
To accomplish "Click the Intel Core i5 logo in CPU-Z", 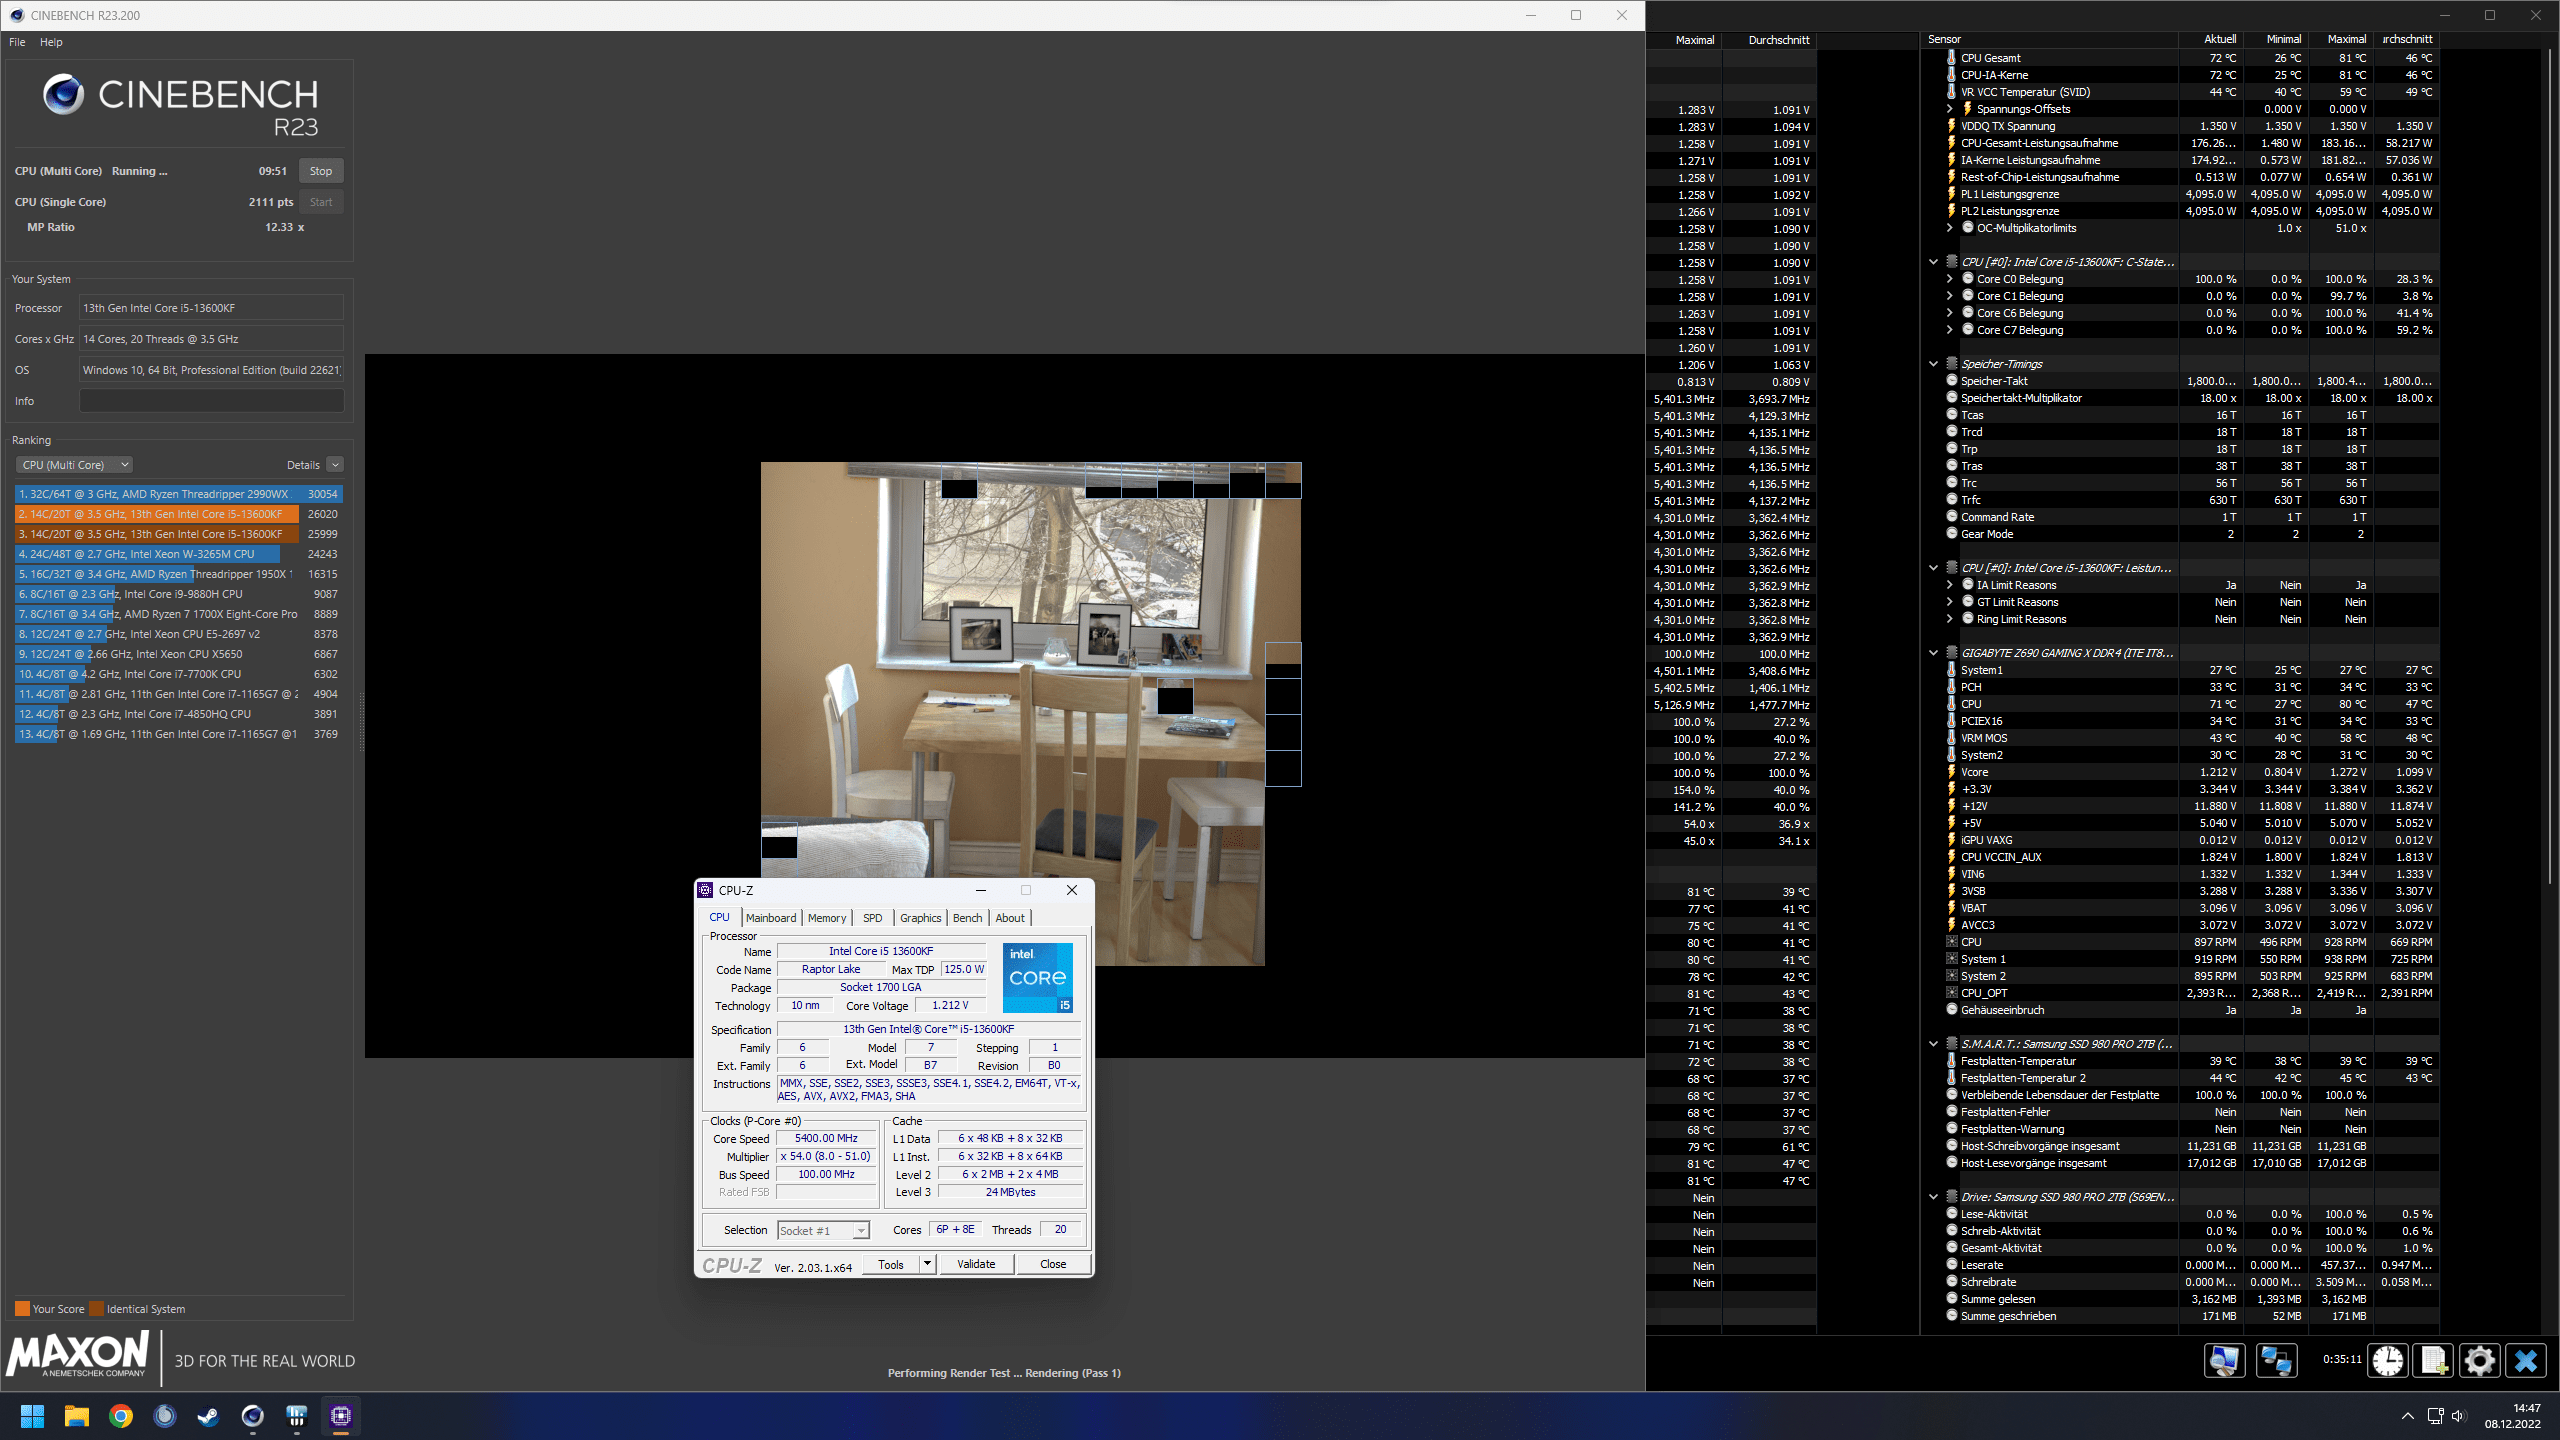I will 1038,977.
